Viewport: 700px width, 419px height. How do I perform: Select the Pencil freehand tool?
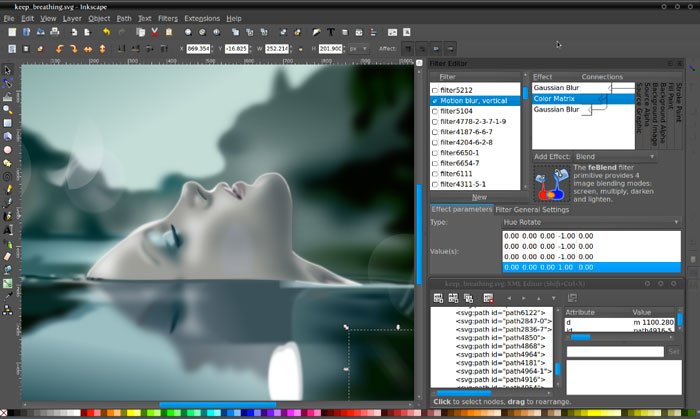pos(8,190)
